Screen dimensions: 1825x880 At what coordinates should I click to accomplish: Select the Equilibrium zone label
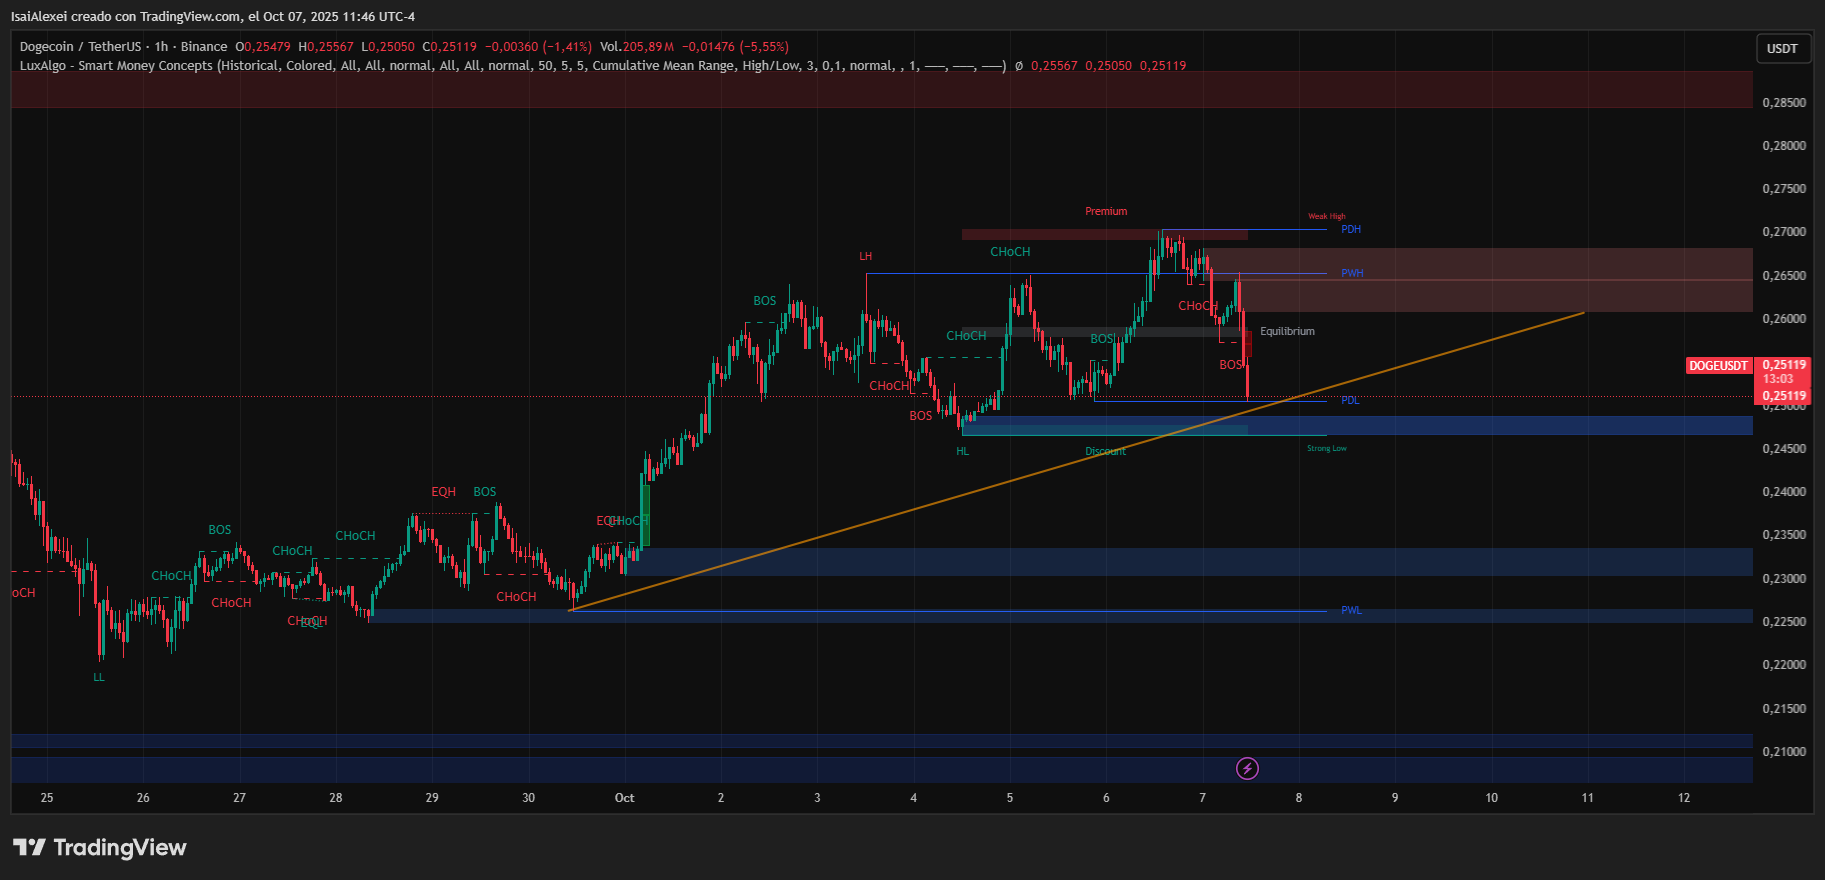click(1287, 332)
